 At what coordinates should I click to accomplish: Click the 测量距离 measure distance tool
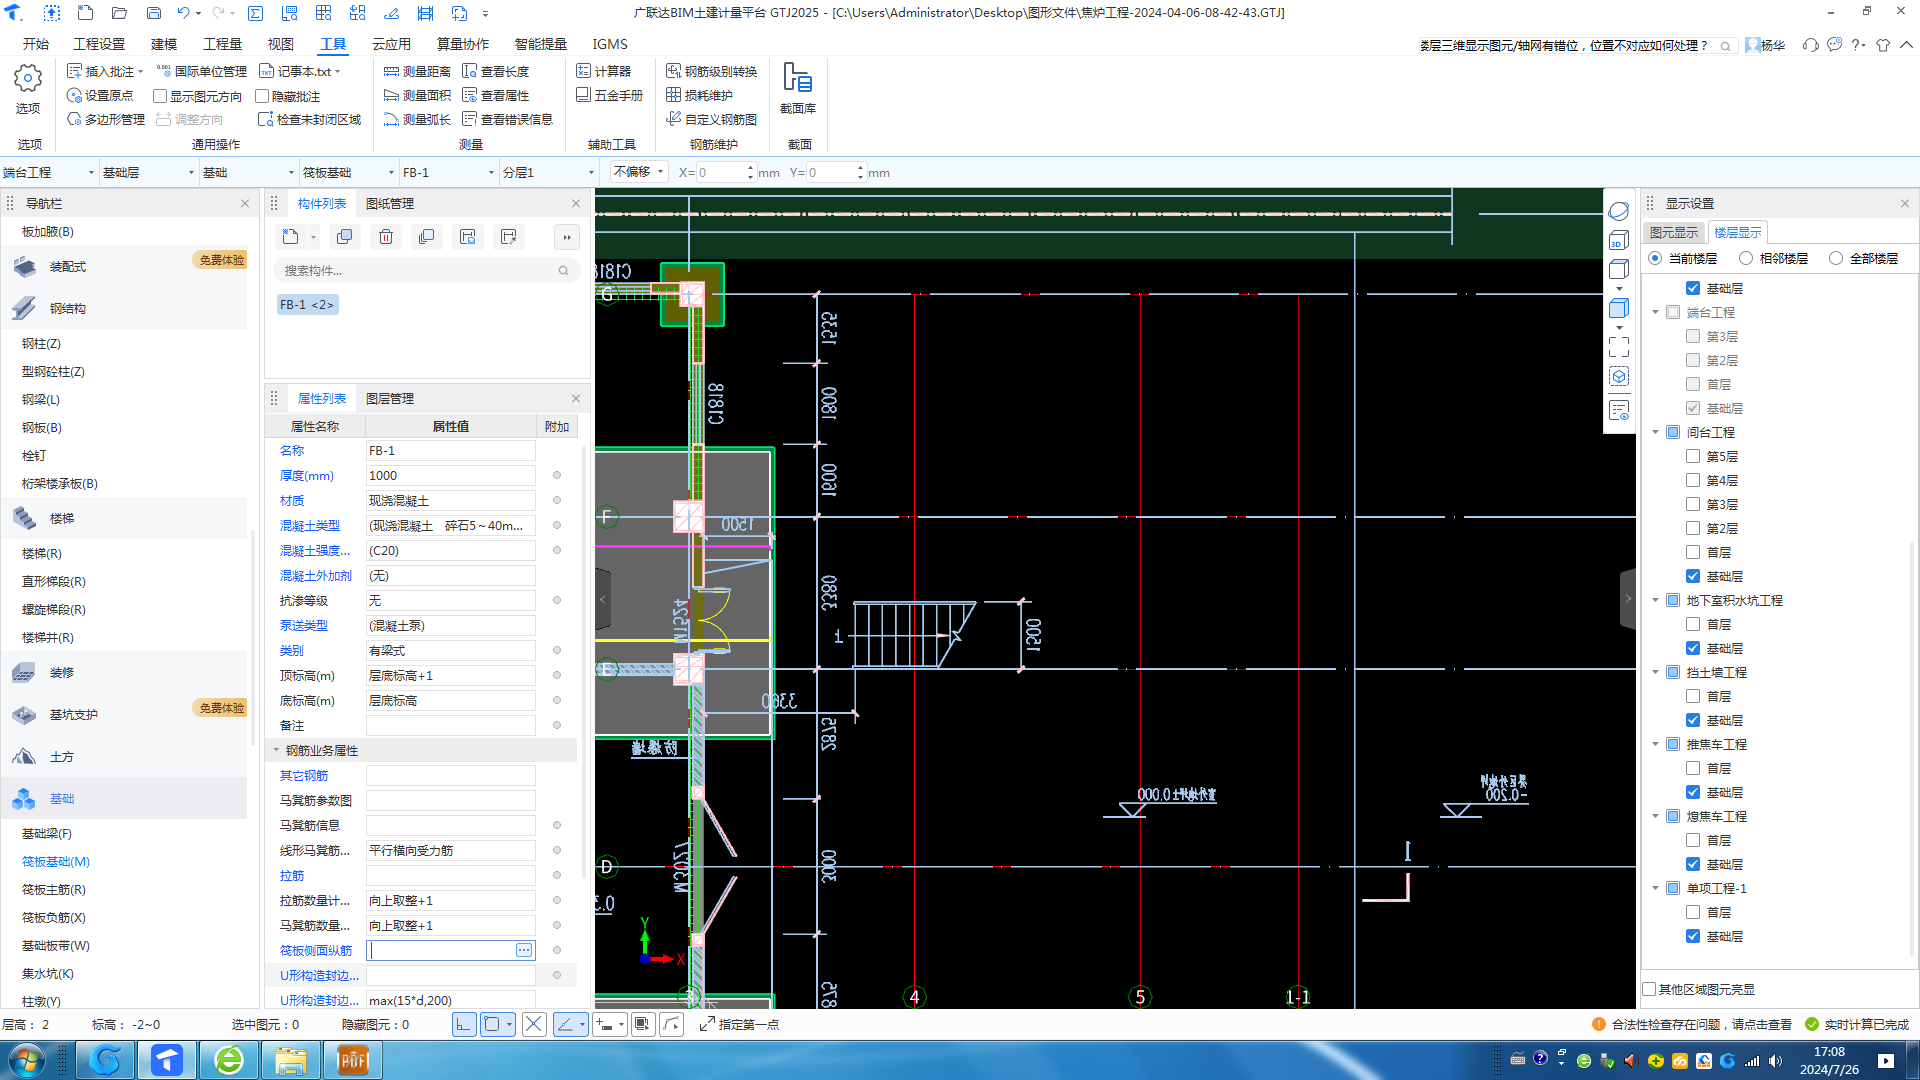tap(417, 71)
